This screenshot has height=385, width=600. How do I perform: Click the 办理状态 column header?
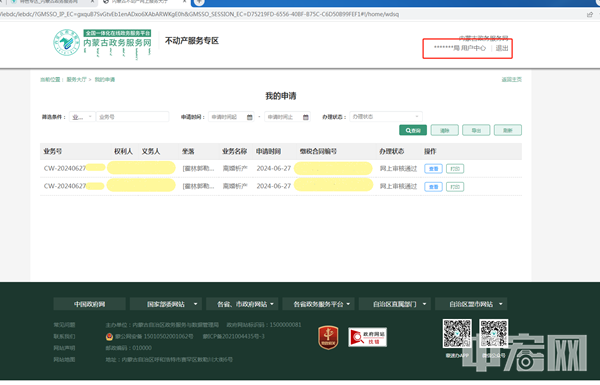(x=392, y=152)
